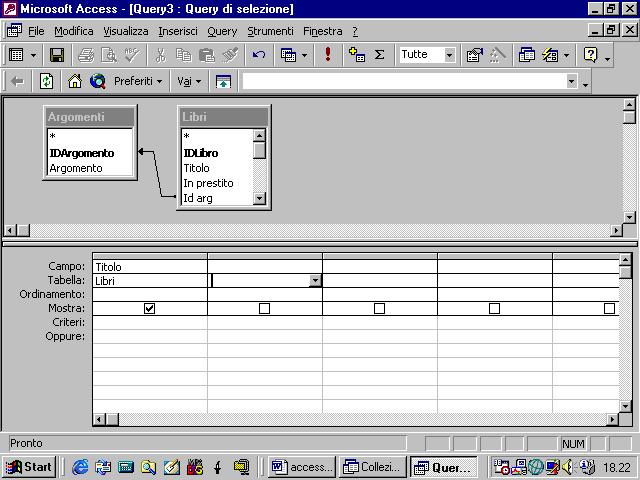Click the Criteri cell under Titolo

point(150,322)
